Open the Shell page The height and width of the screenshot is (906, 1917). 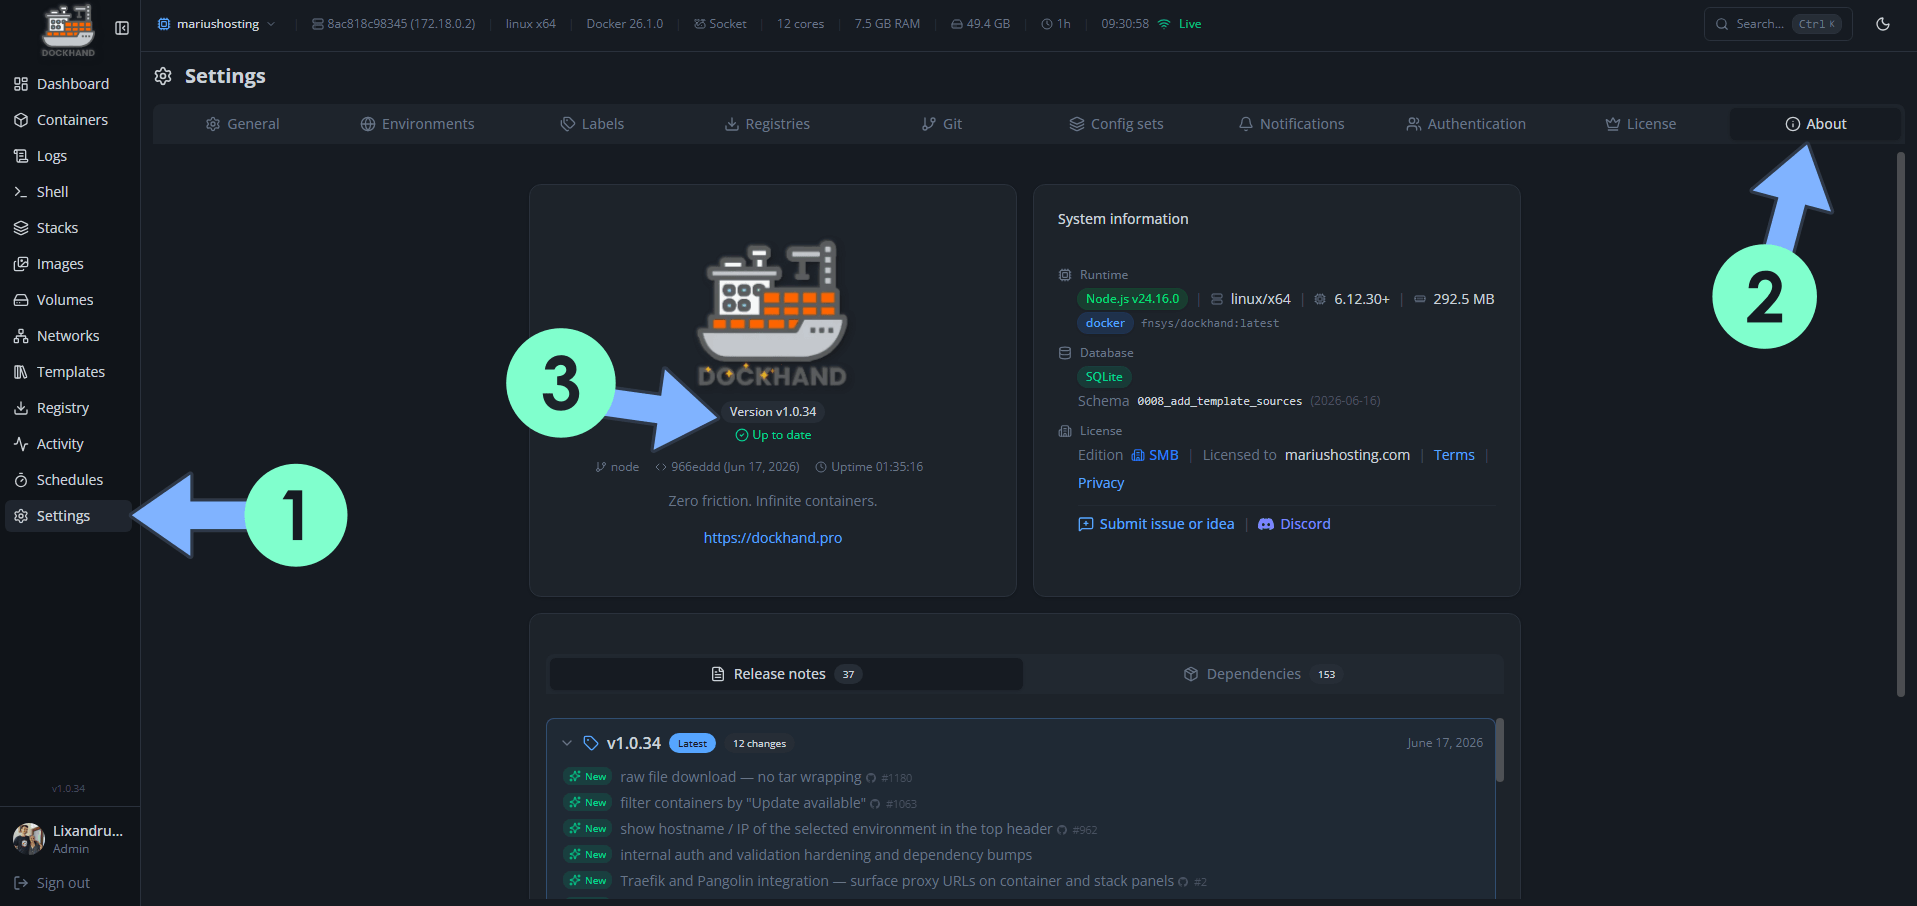(68, 192)
